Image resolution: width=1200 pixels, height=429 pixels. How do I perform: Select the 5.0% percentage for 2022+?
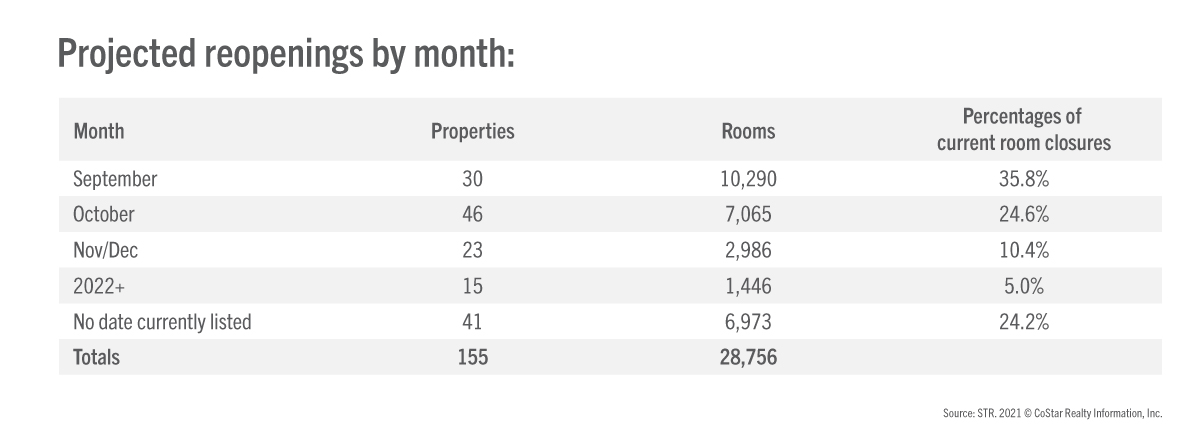click(1023, 286)
